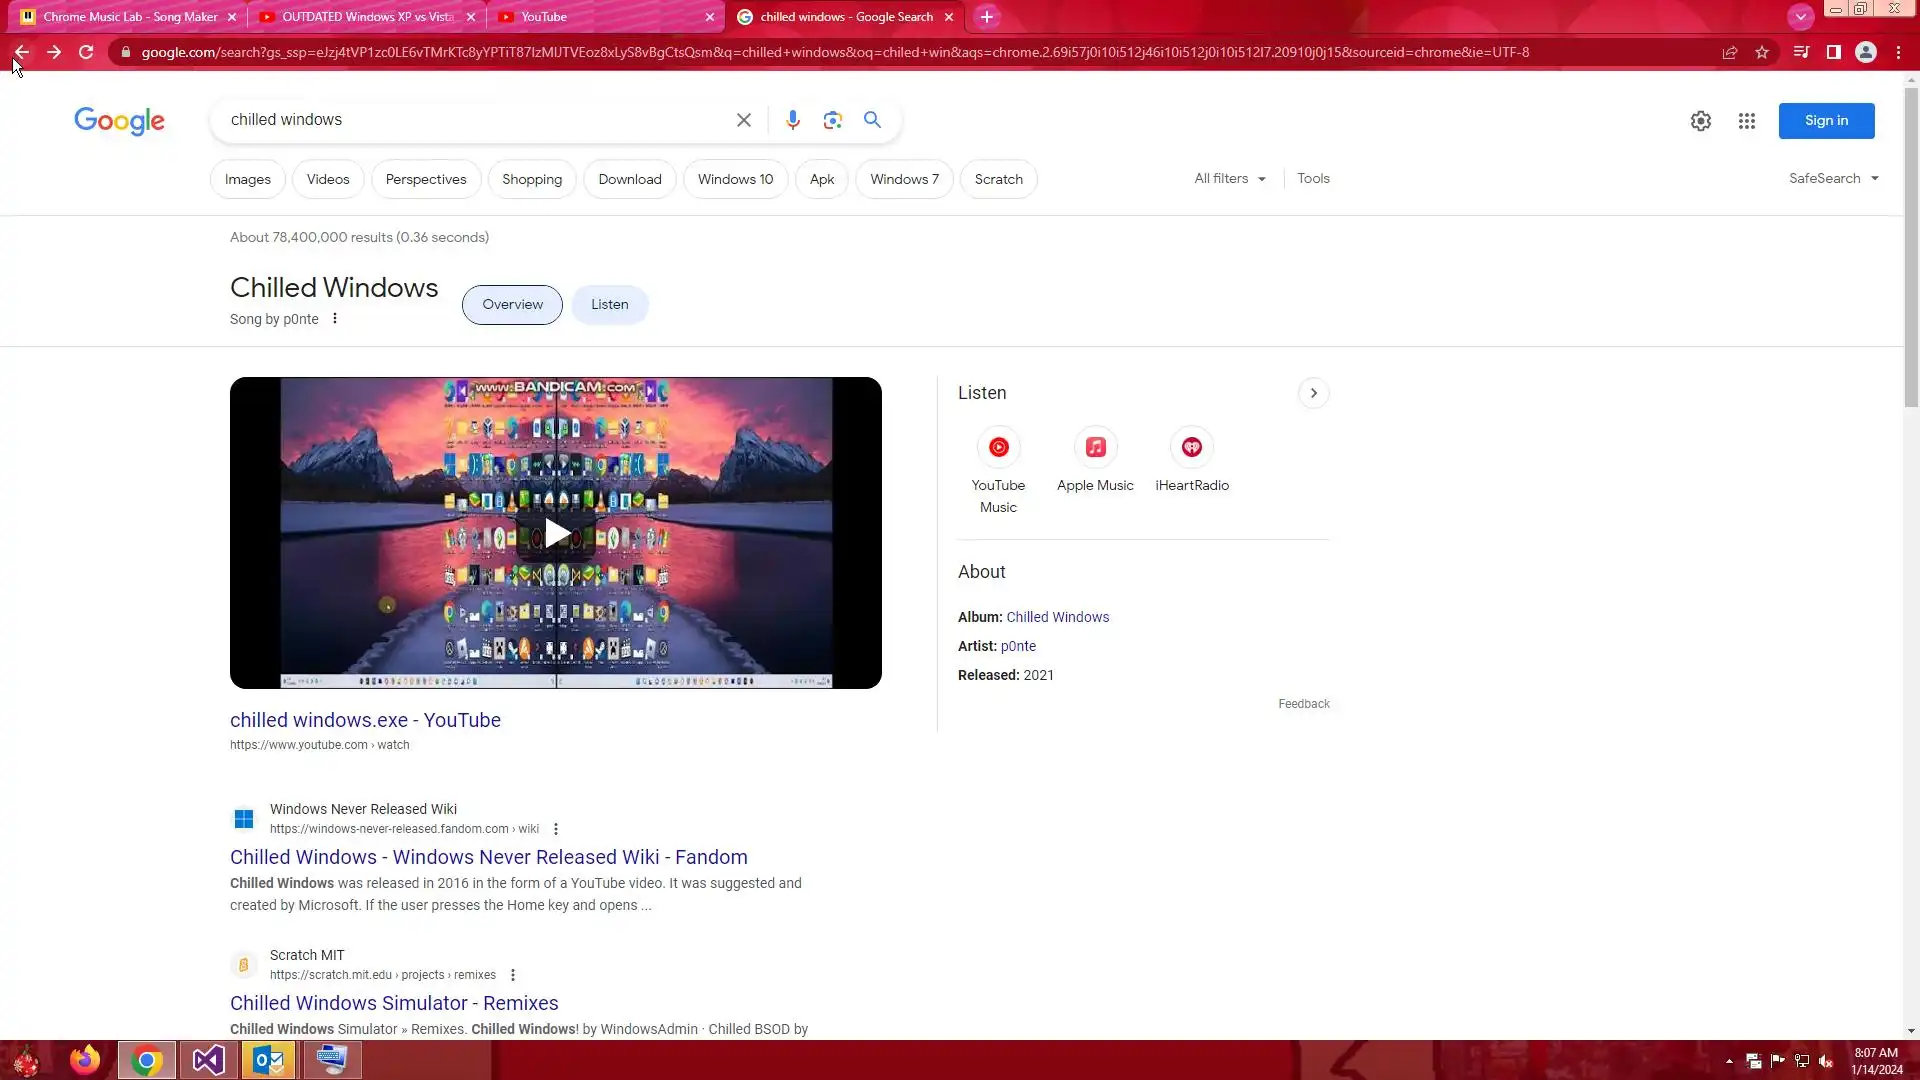Toggle Chrome side panel

pos(1833,52)
